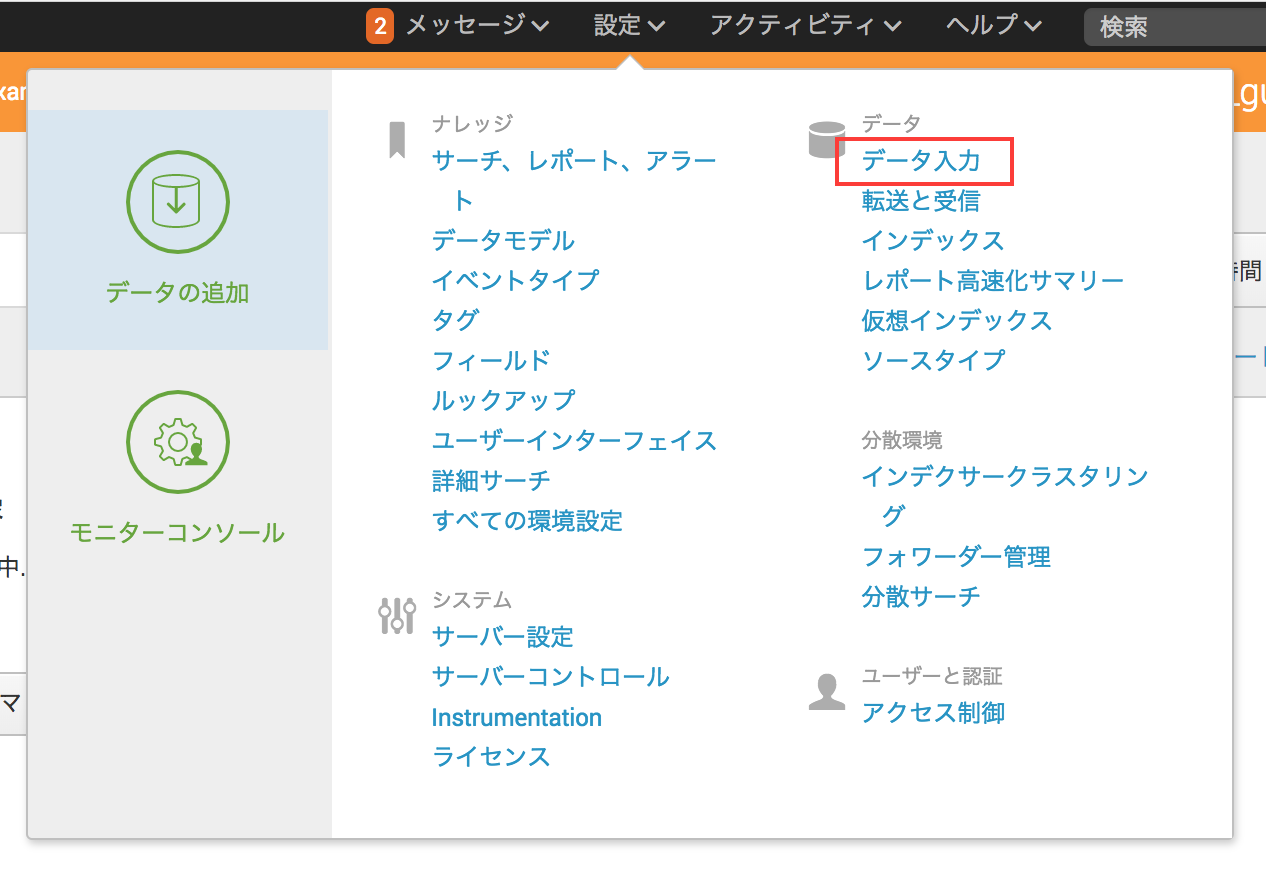Viewport: 1266px width, 878px height.
Task: Open ライセンス settings
Action: tap(491, 757)
